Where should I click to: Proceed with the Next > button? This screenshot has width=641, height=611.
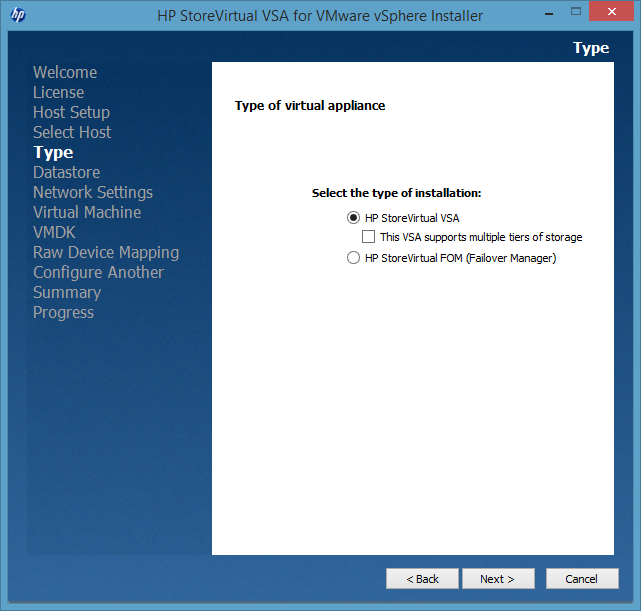pyautogui.click(x=498, y=579)
